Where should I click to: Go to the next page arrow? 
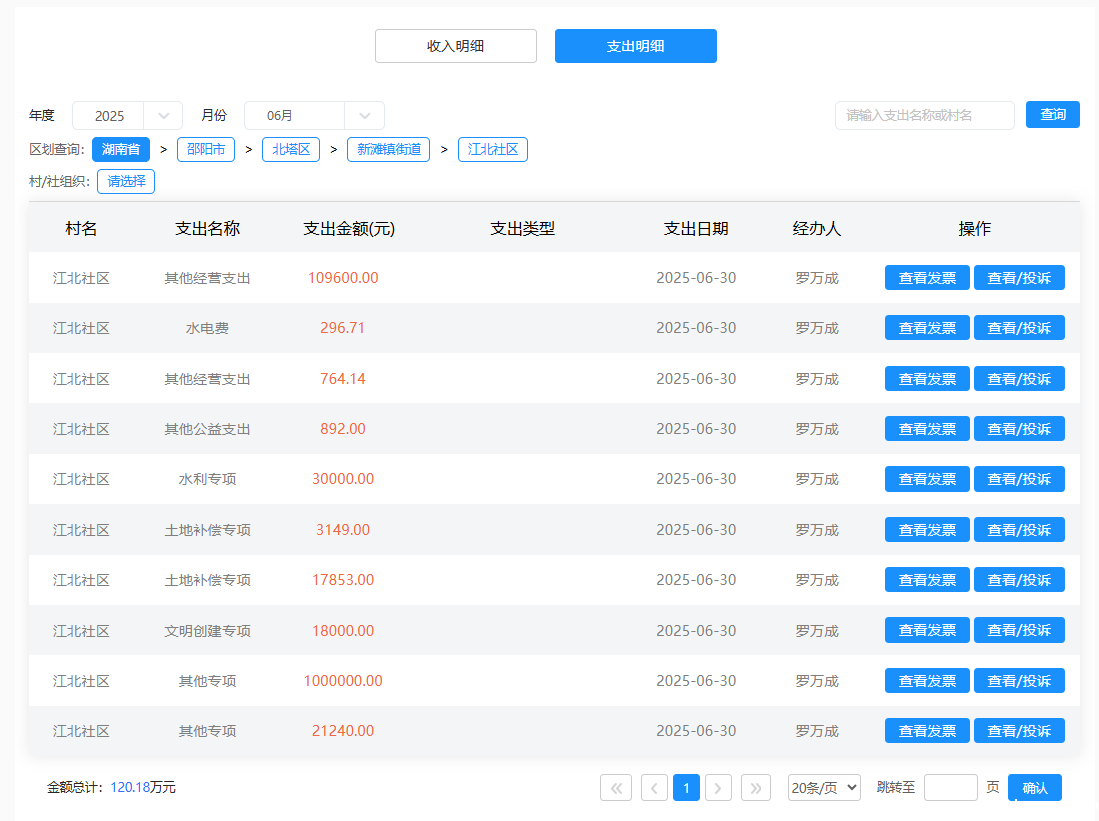(718, 788)
